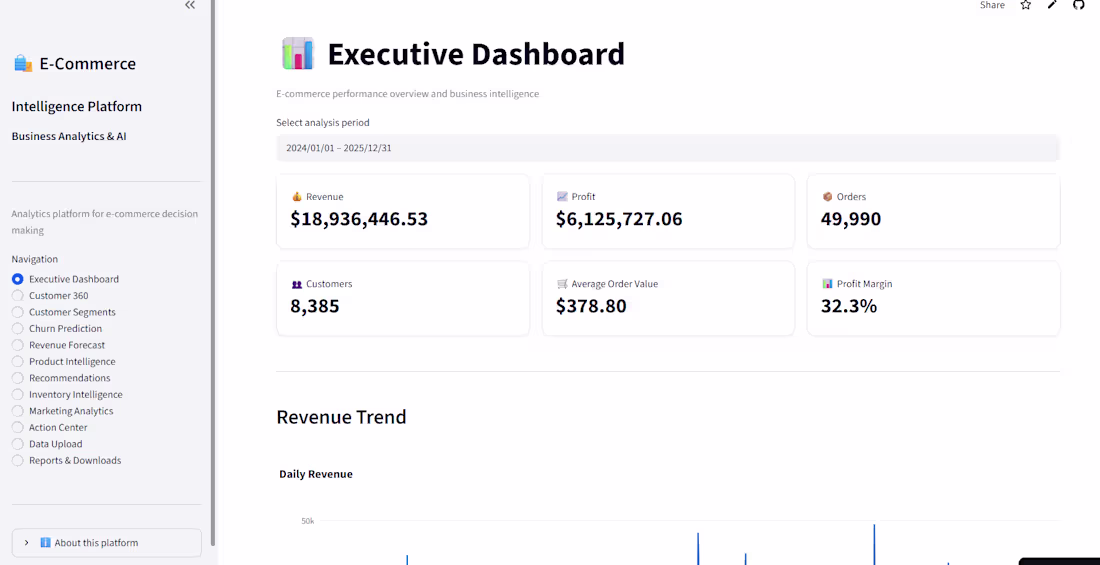The width and height of the screenshot is (1100, 565).
Task: Click the info icon beside About this platform
Action: 46,543
